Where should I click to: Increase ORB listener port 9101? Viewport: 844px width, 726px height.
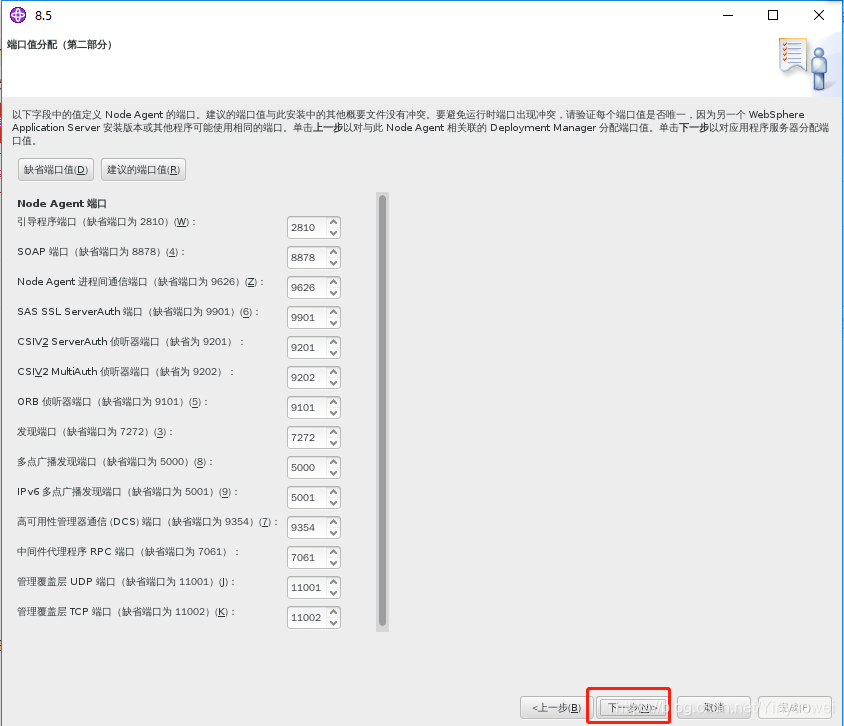click(334, 403)
